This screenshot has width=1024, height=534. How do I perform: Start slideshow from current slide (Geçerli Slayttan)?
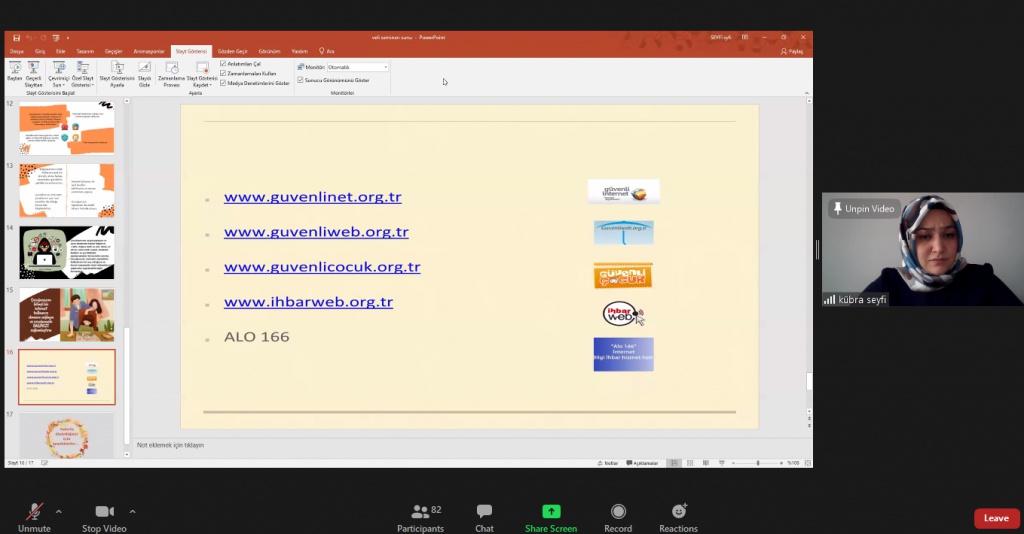(x=33, y=74)
